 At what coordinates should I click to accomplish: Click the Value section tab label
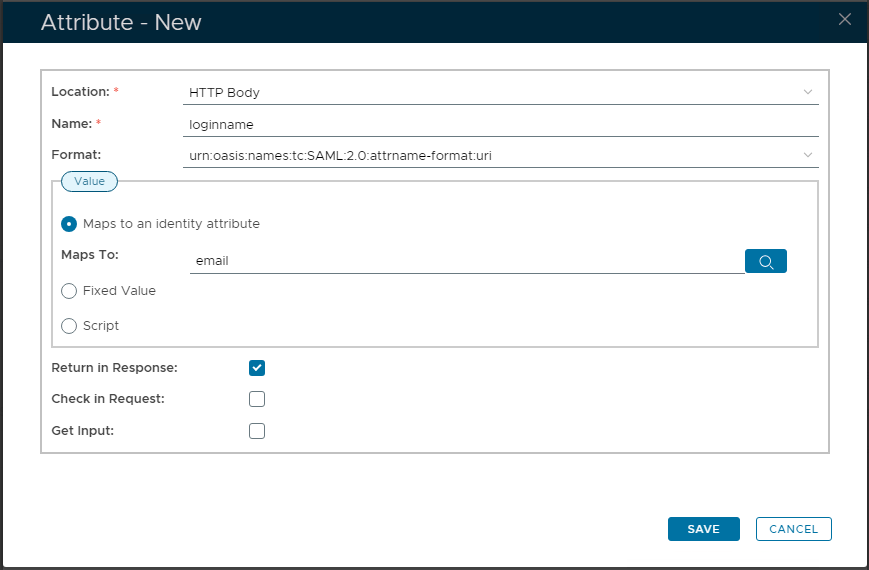(x=90, y=181)
